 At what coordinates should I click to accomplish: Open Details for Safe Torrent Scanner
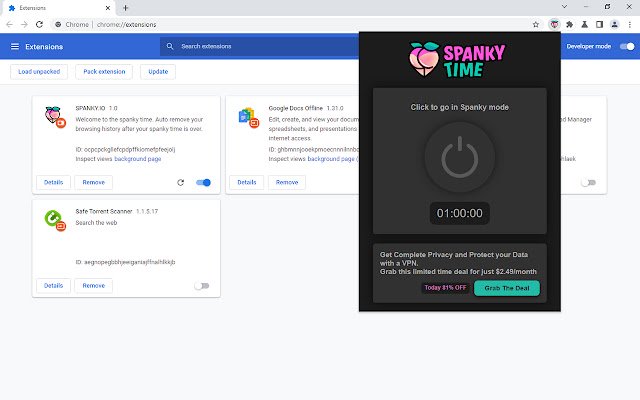pyautogui.click(x=53, y=286)
